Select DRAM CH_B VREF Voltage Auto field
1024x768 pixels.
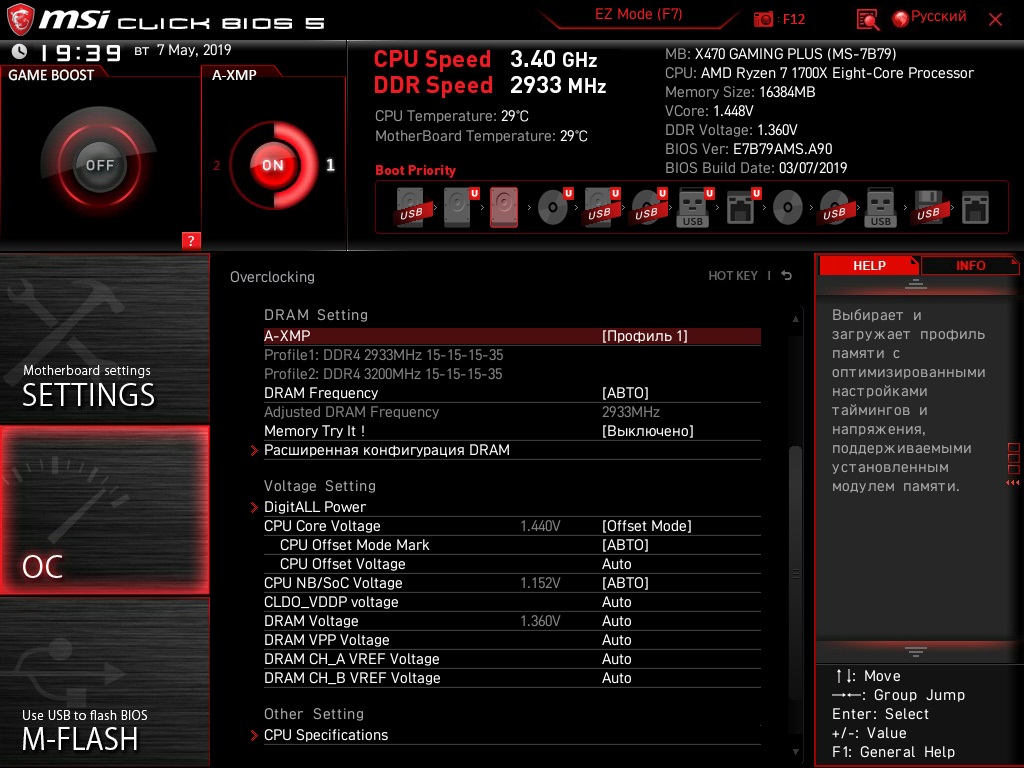pos(616,677)
